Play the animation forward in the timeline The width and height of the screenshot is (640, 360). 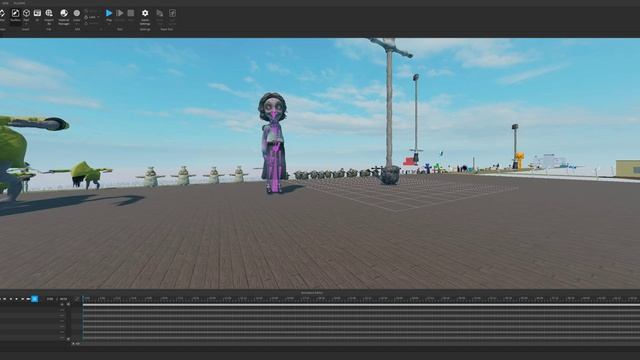(x=16, y=299)
